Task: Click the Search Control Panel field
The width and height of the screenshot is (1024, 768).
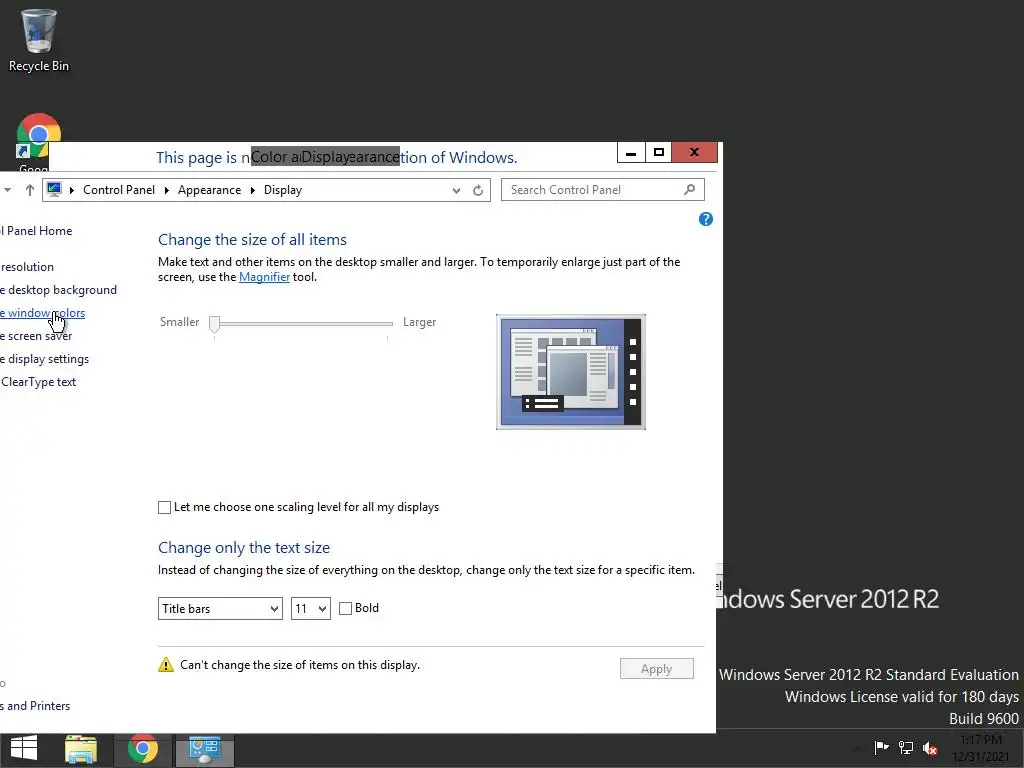Action: click(602, 189)
